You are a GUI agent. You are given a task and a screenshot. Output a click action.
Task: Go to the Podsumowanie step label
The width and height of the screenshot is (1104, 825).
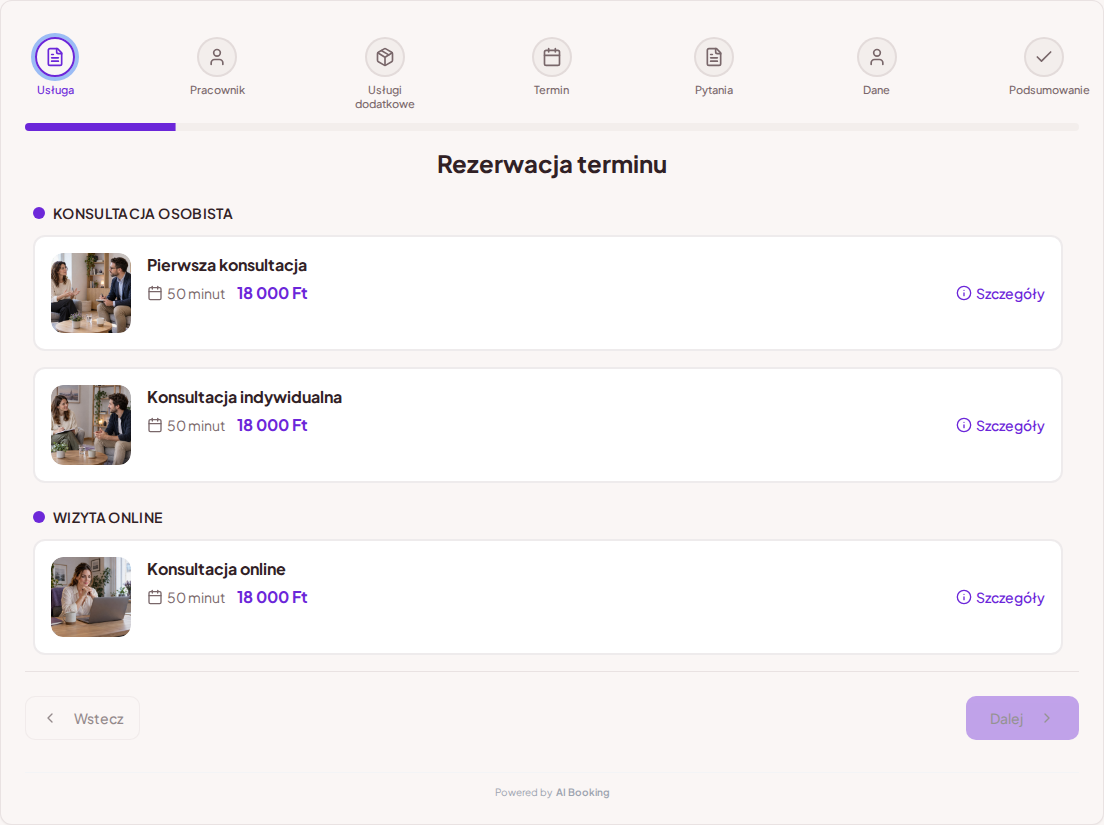point(1048,90)
